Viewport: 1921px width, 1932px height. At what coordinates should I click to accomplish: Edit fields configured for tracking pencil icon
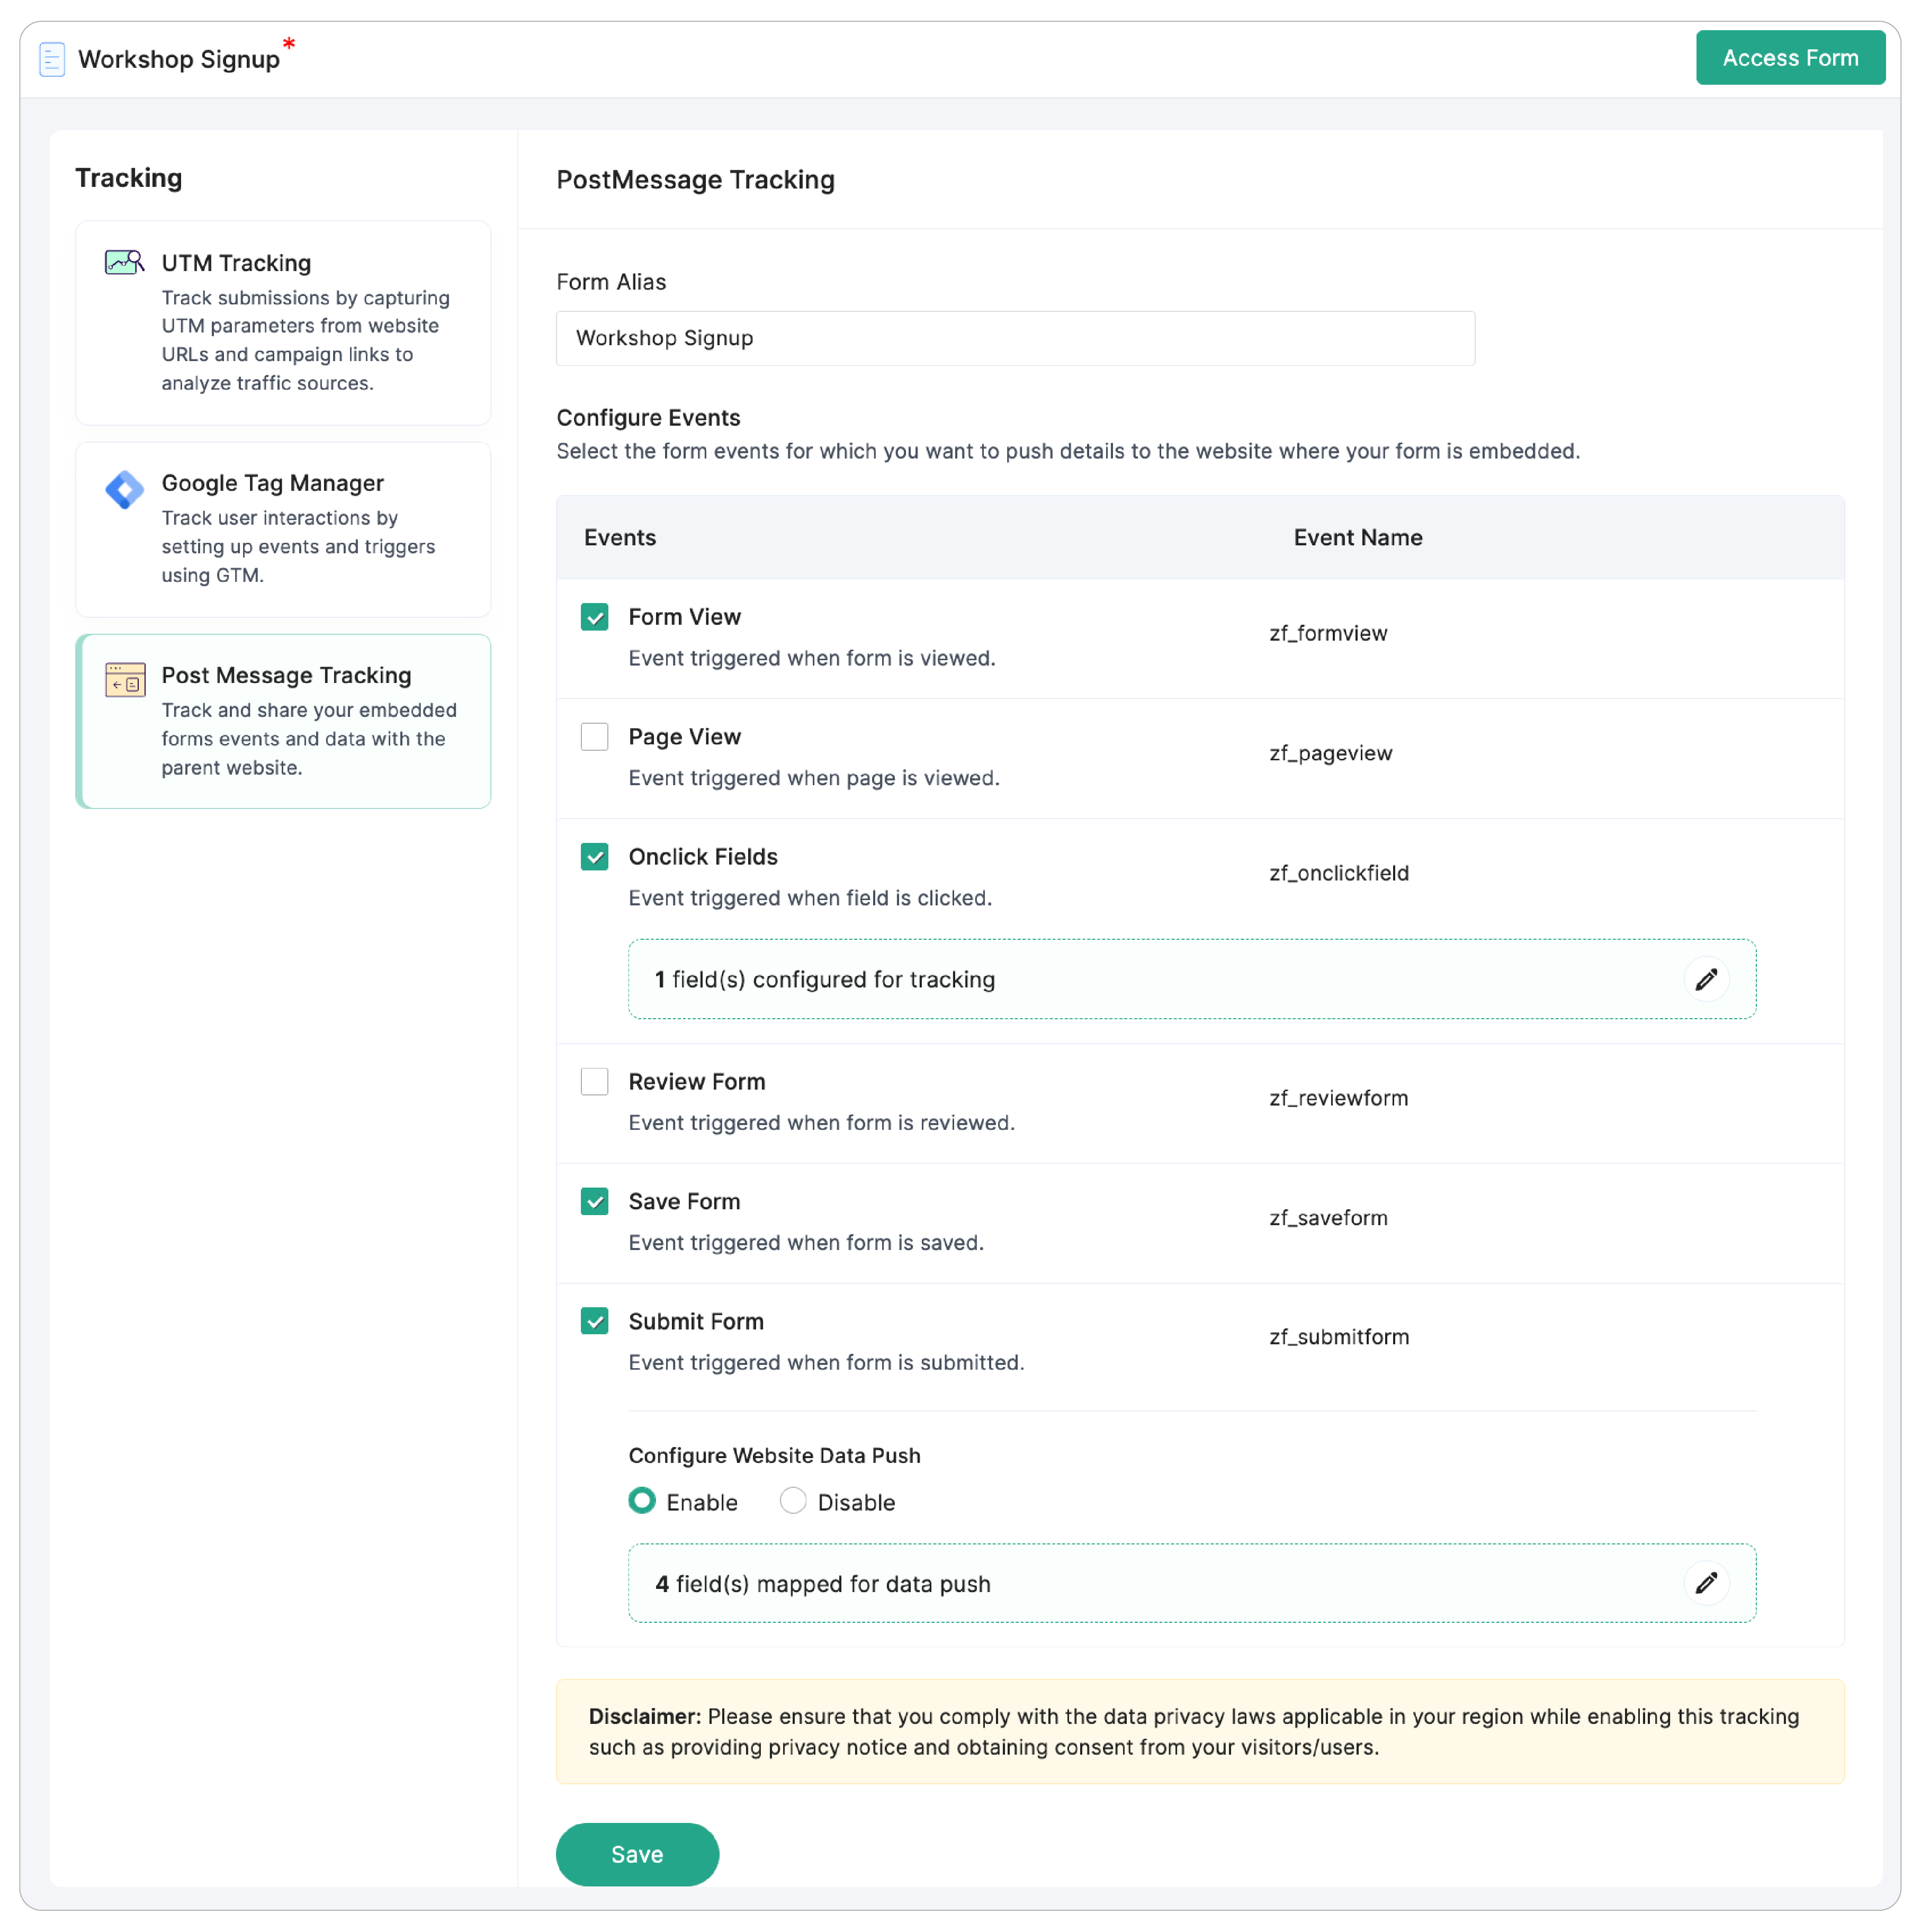(1706, 979)
